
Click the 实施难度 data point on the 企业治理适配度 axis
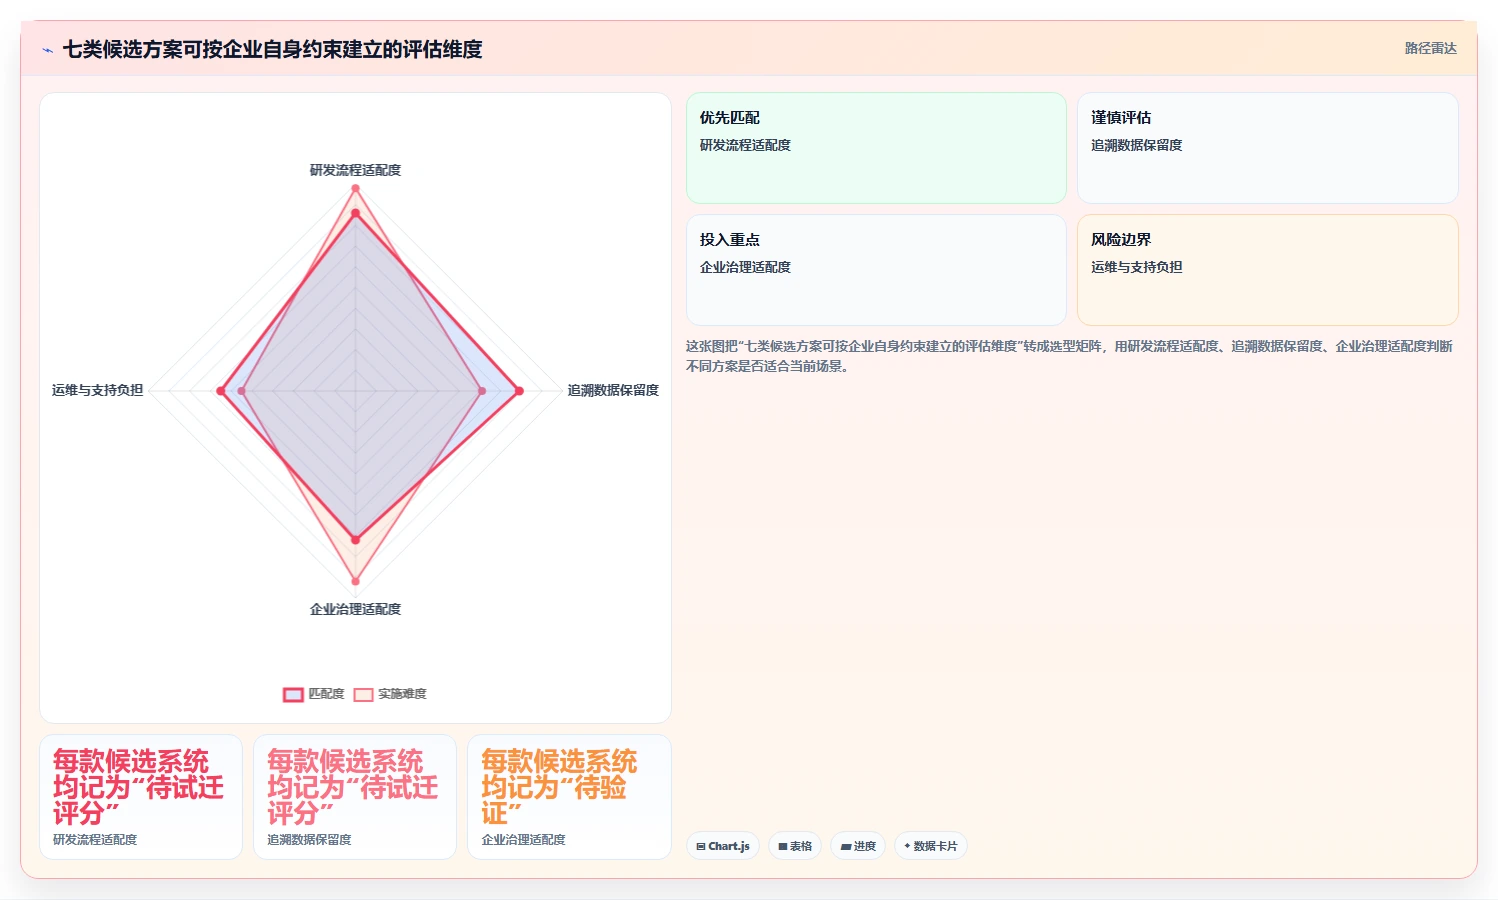355,581
